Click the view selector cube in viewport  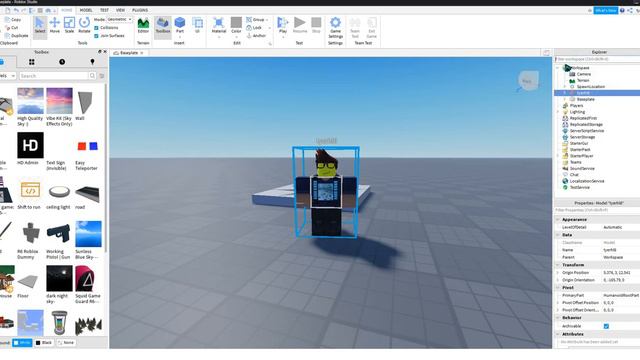pos(529,81)
